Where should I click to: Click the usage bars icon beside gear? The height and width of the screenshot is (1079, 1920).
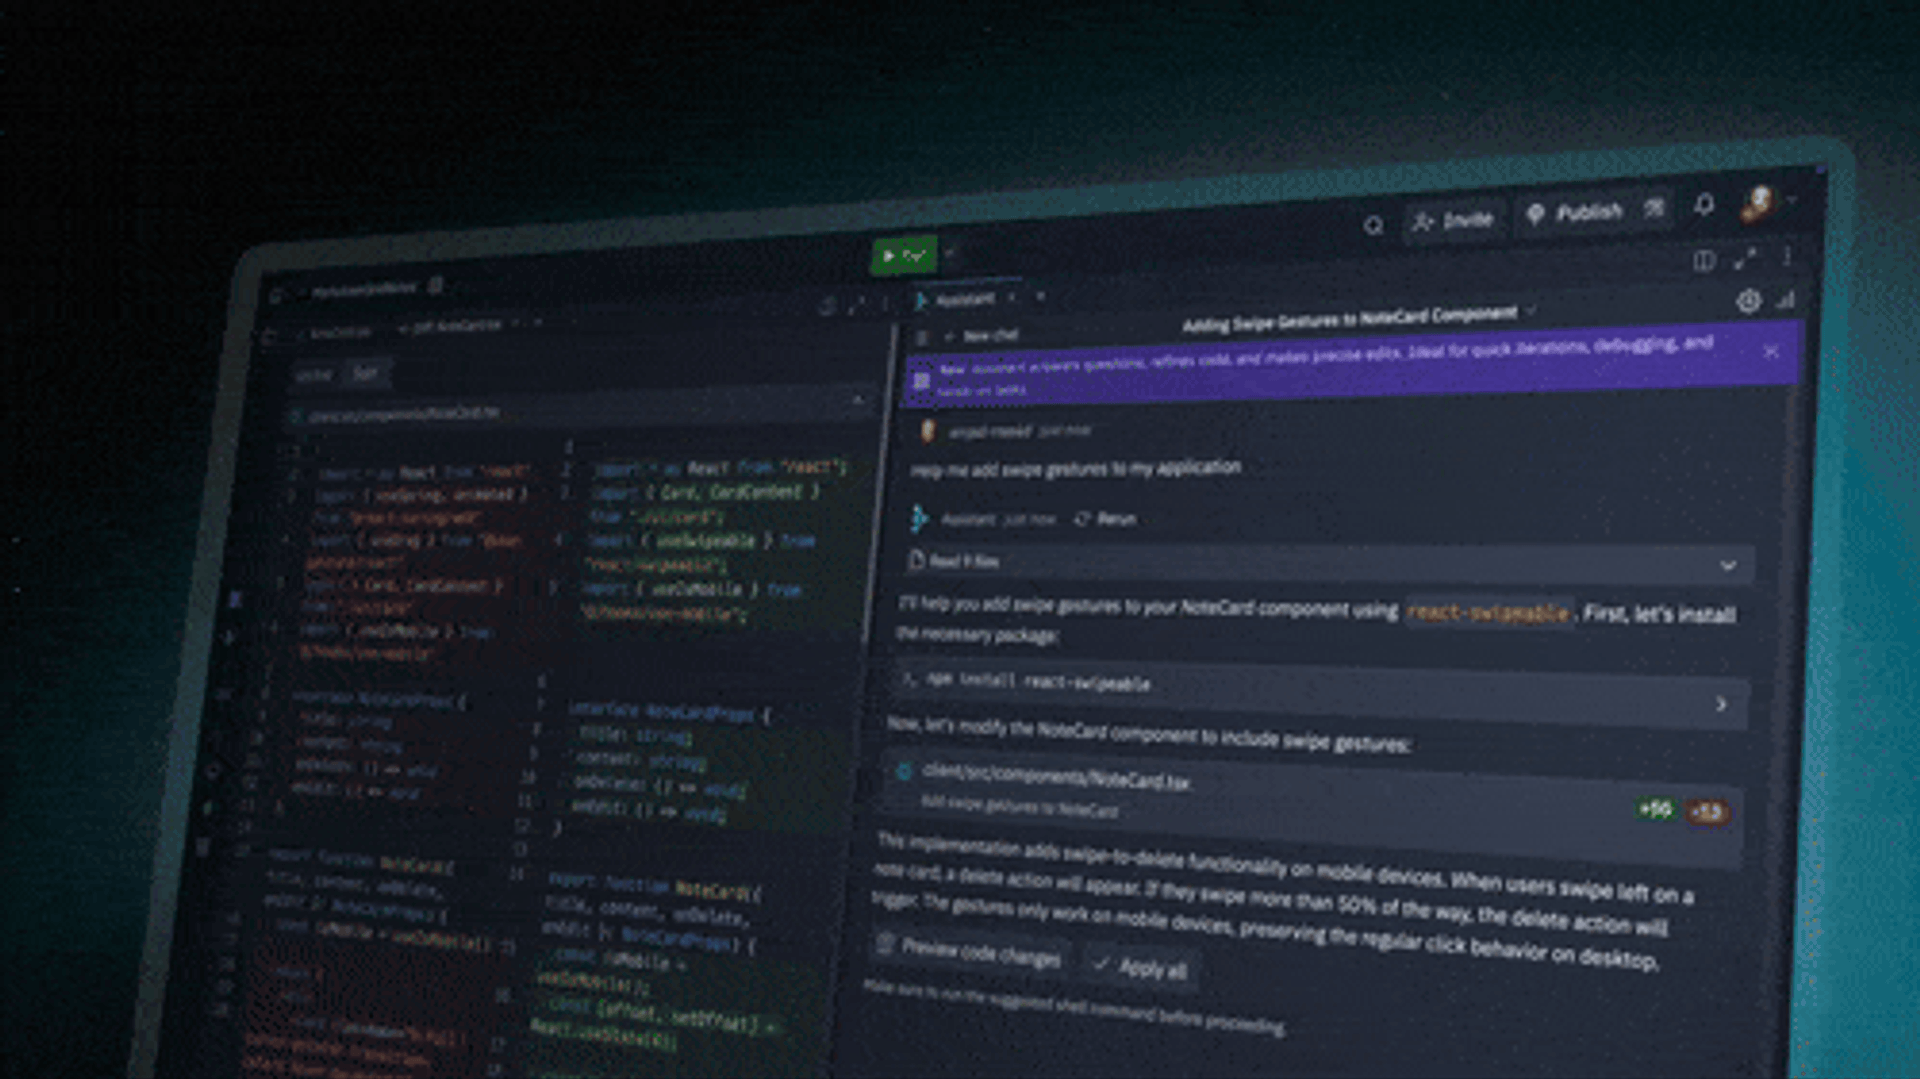(1786, 299)
